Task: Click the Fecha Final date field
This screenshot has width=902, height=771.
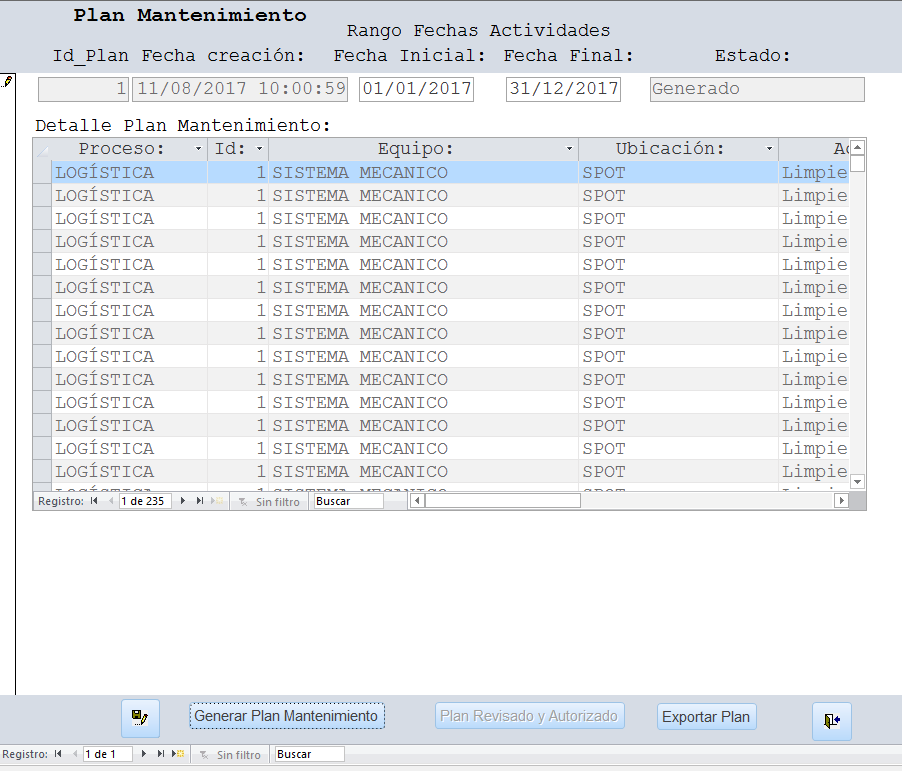Action: tap(563, 89)
